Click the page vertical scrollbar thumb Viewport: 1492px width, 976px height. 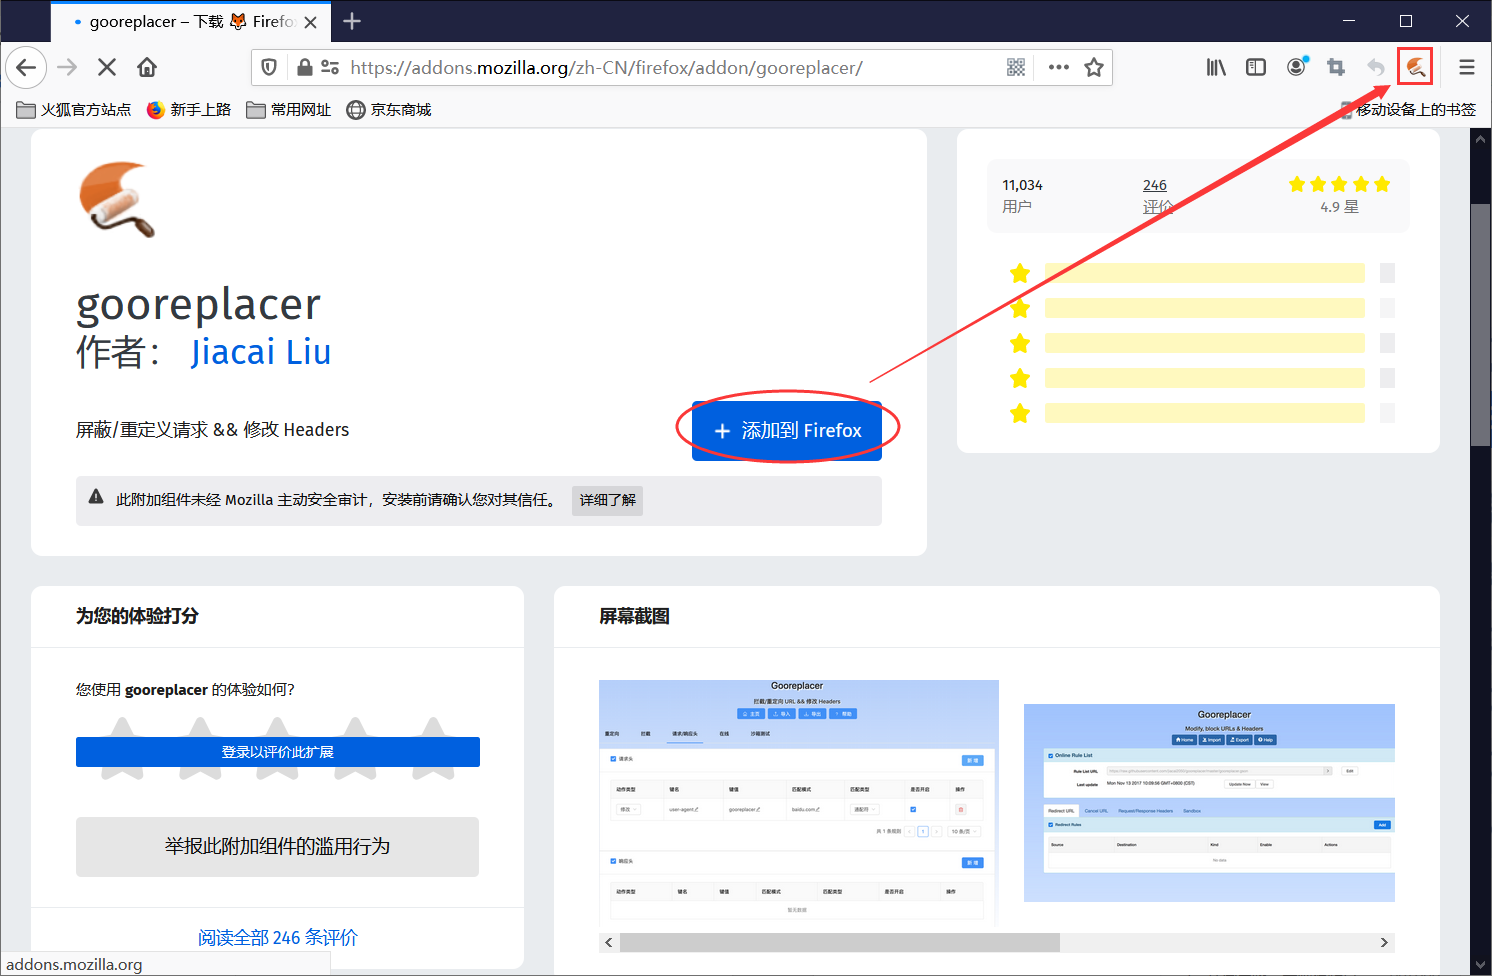[1481, 325]
